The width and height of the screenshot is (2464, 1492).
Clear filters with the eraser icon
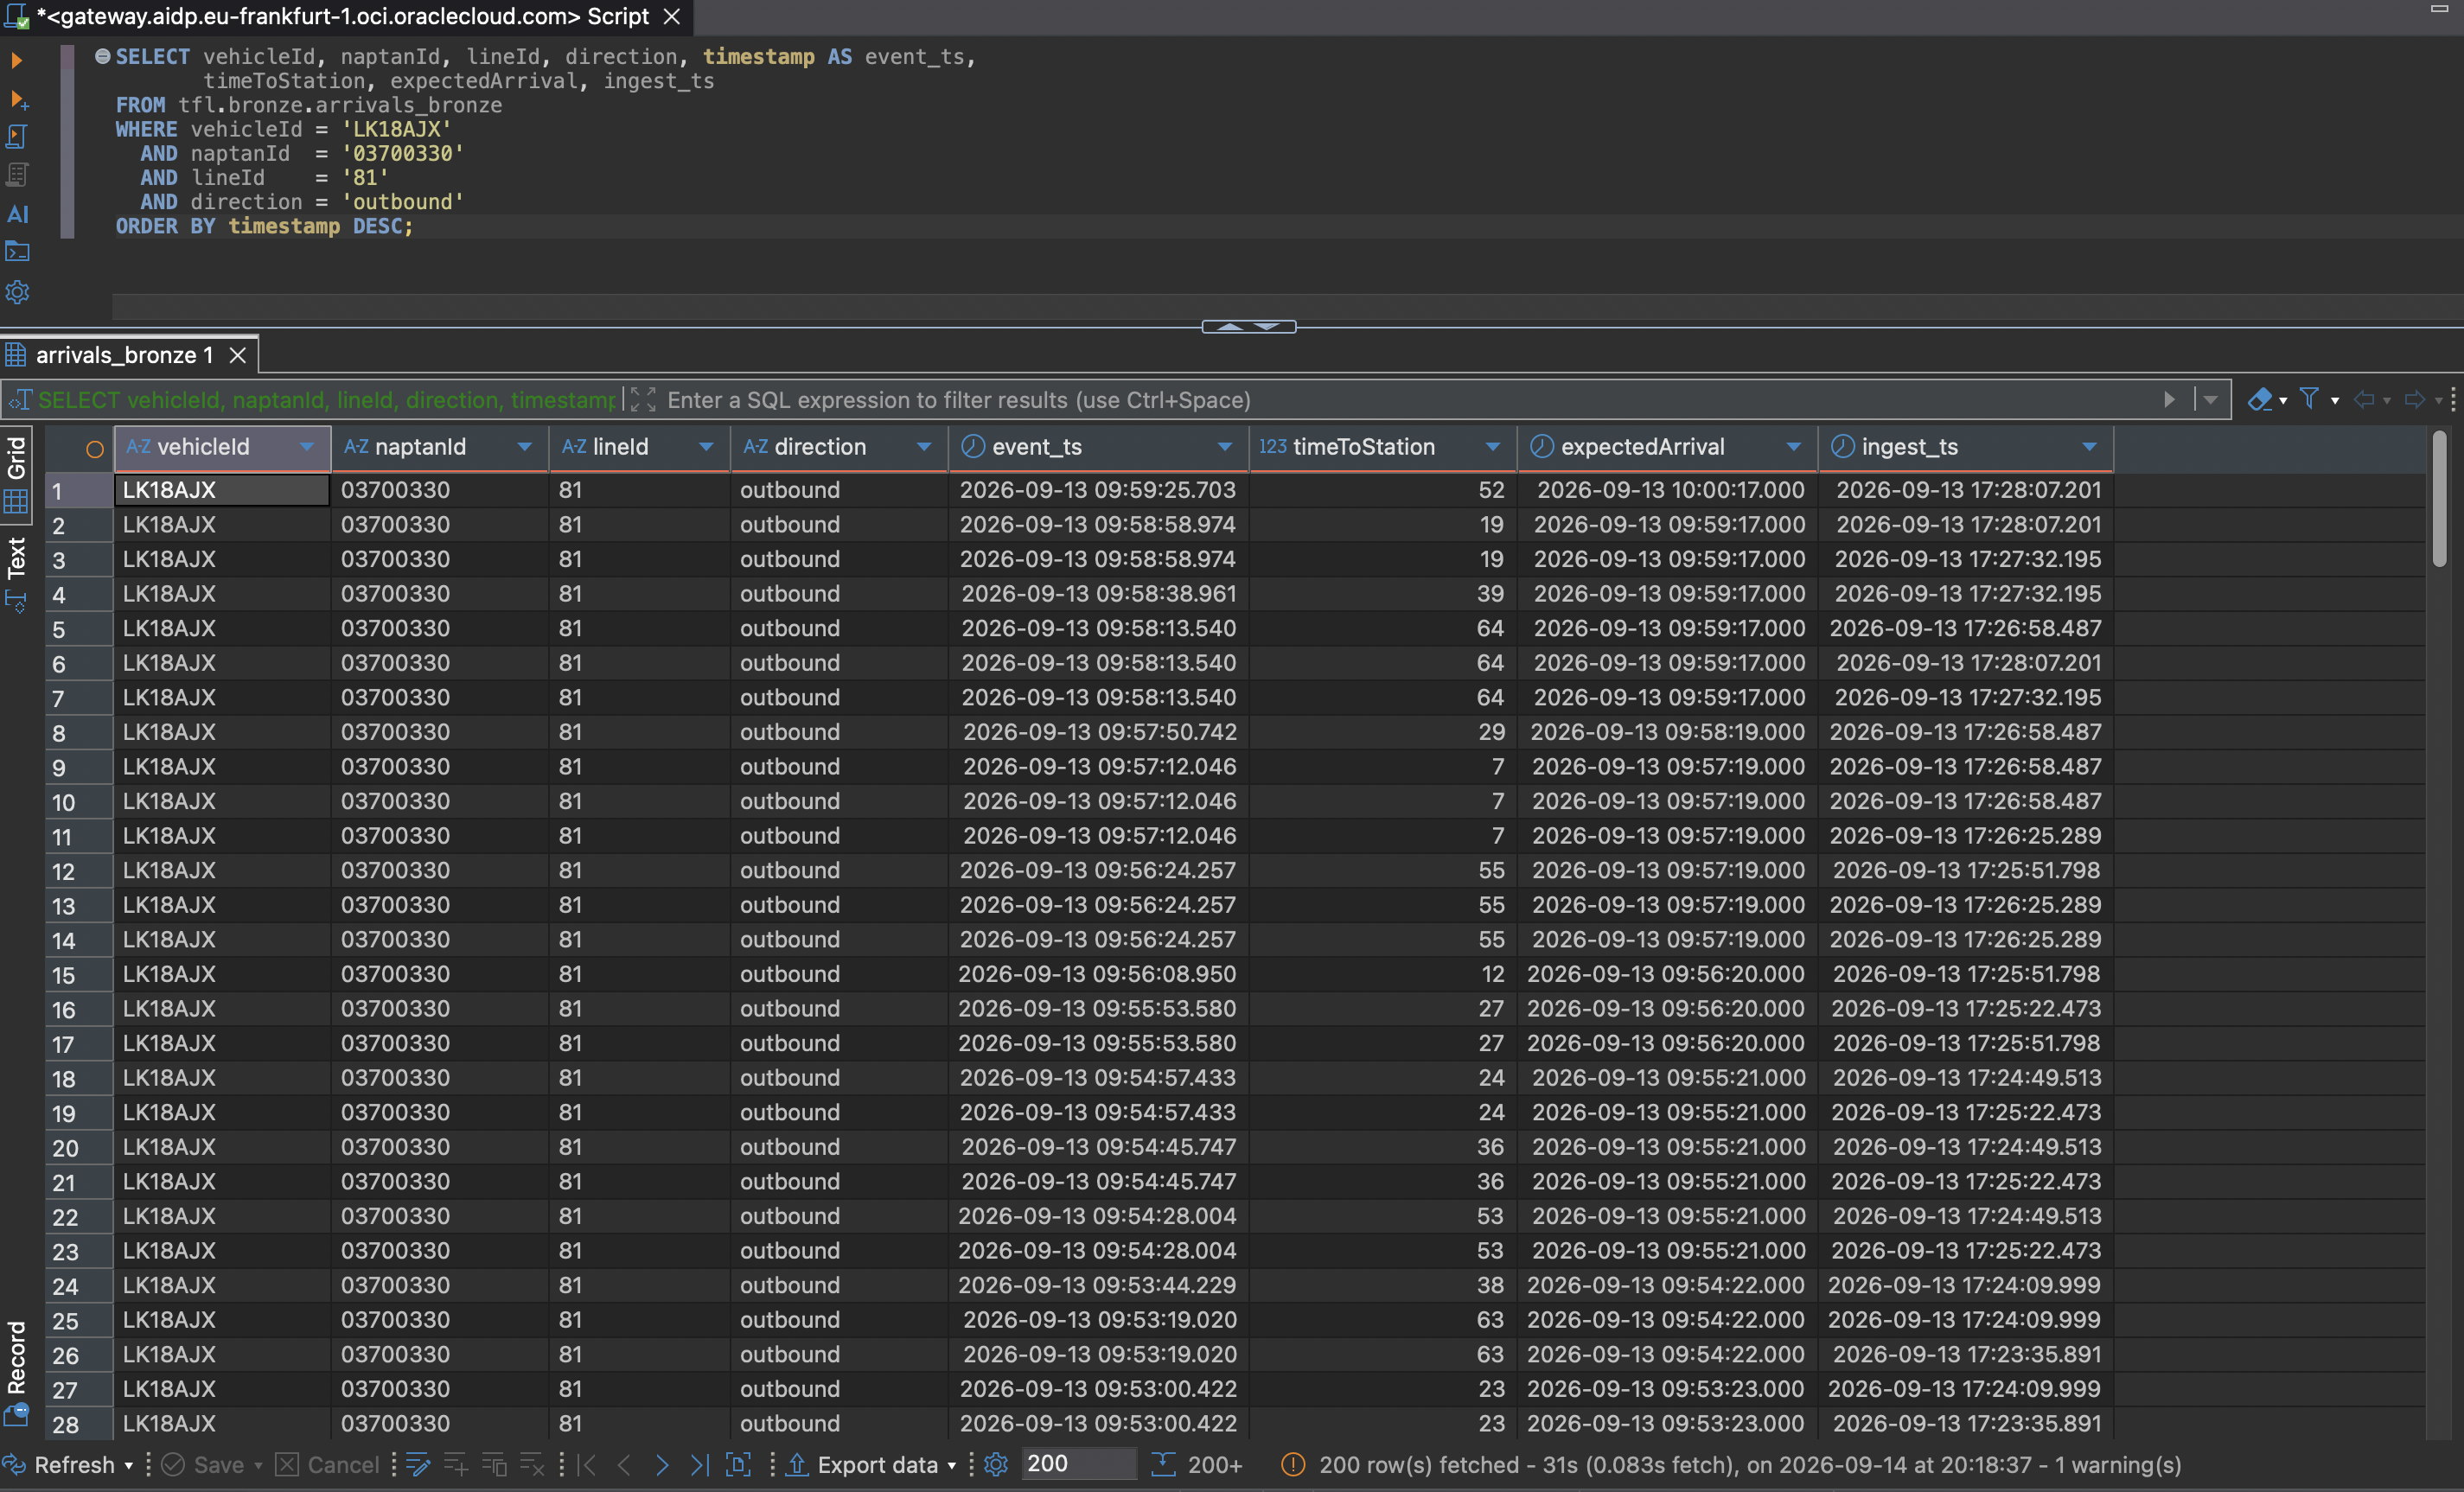tap(2259, 400)
